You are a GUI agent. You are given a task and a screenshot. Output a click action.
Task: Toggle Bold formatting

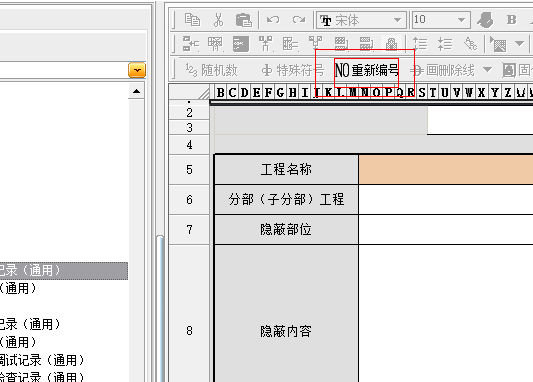click(511, 20)
